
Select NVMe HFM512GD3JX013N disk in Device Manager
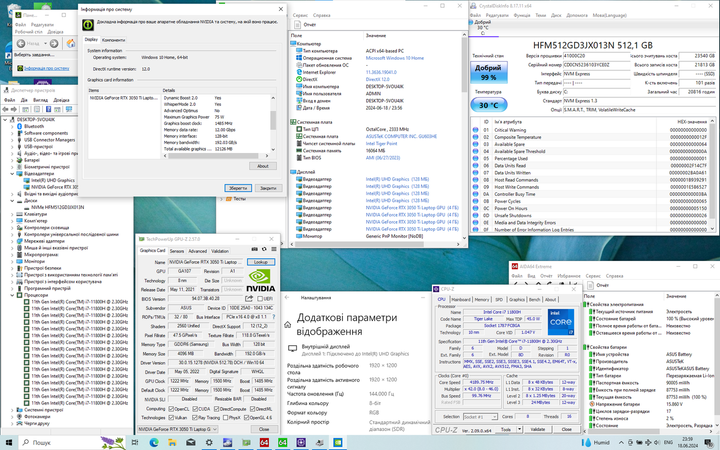click(x=57, y=208)
